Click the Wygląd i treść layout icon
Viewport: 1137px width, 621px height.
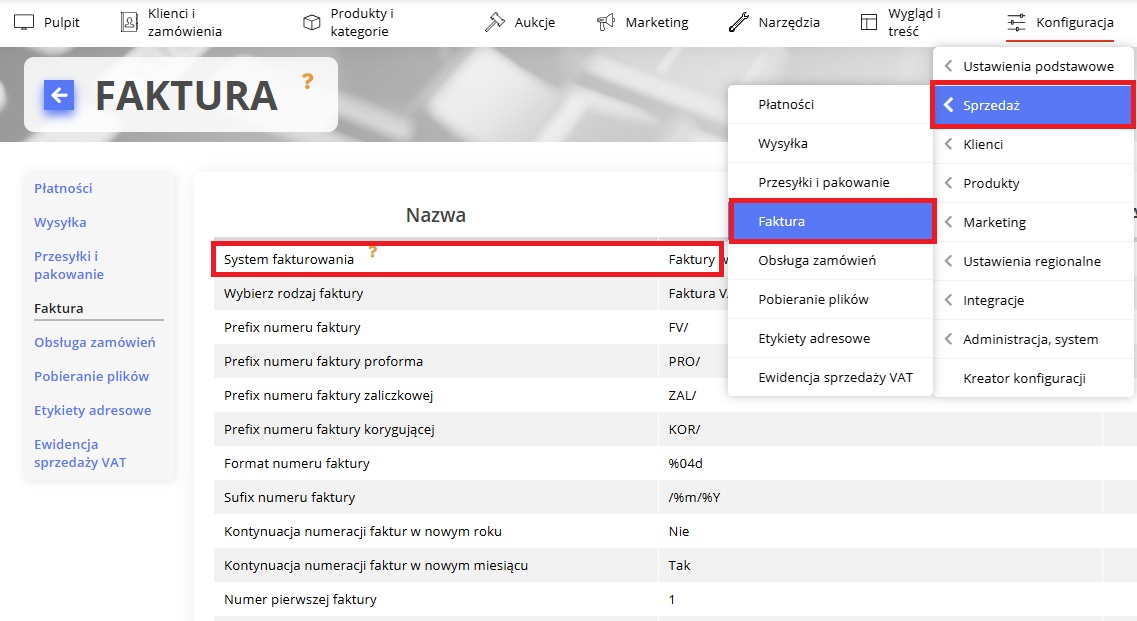[x=869, y=22]
